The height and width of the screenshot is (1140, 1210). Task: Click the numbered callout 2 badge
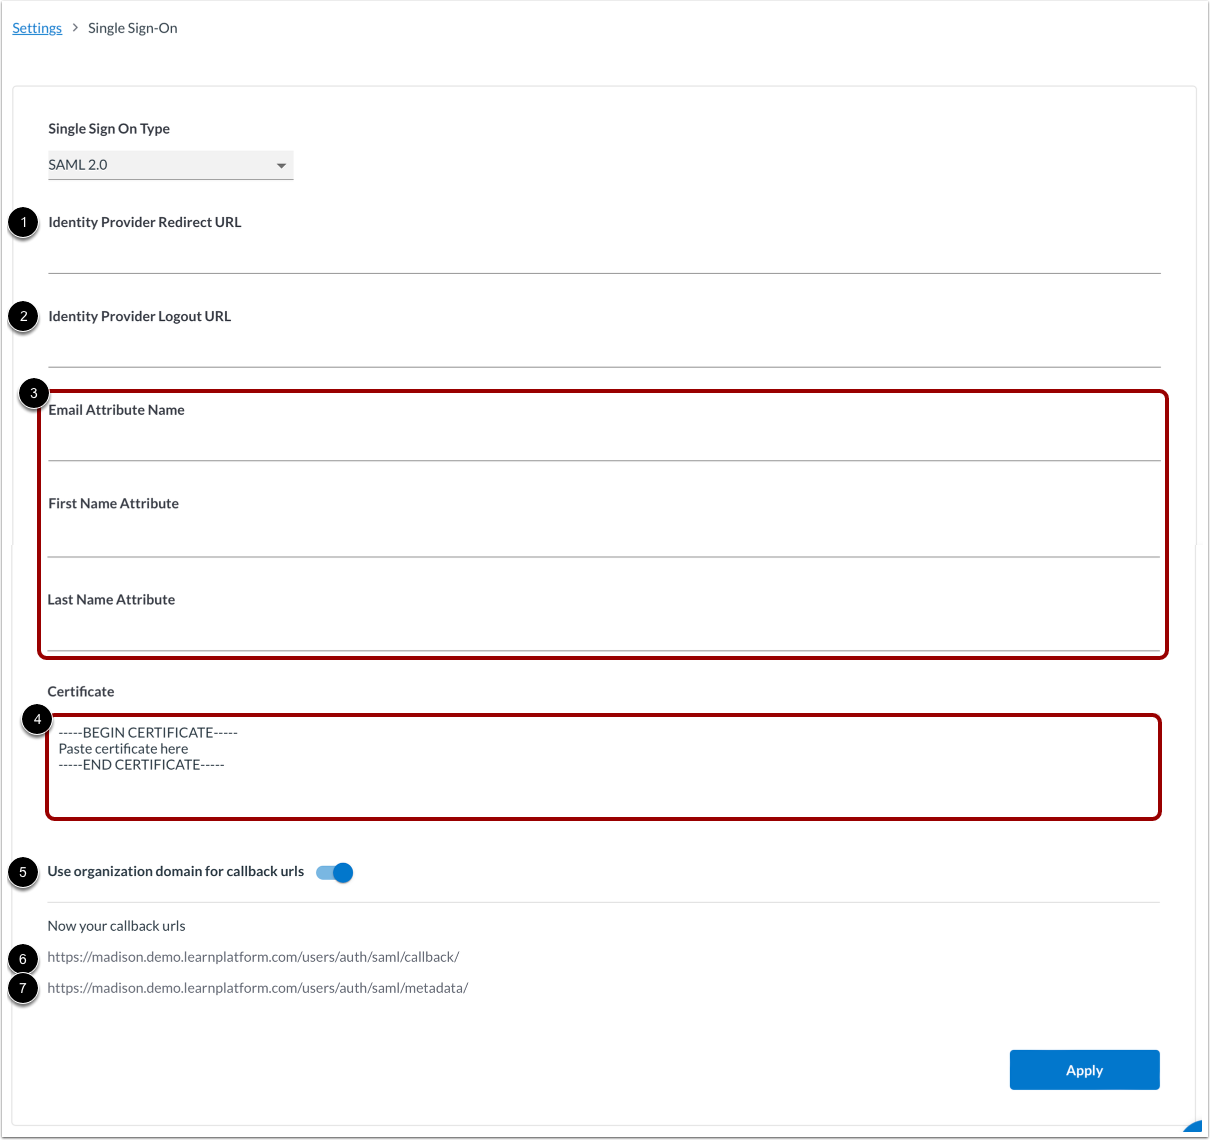(23, 317)
